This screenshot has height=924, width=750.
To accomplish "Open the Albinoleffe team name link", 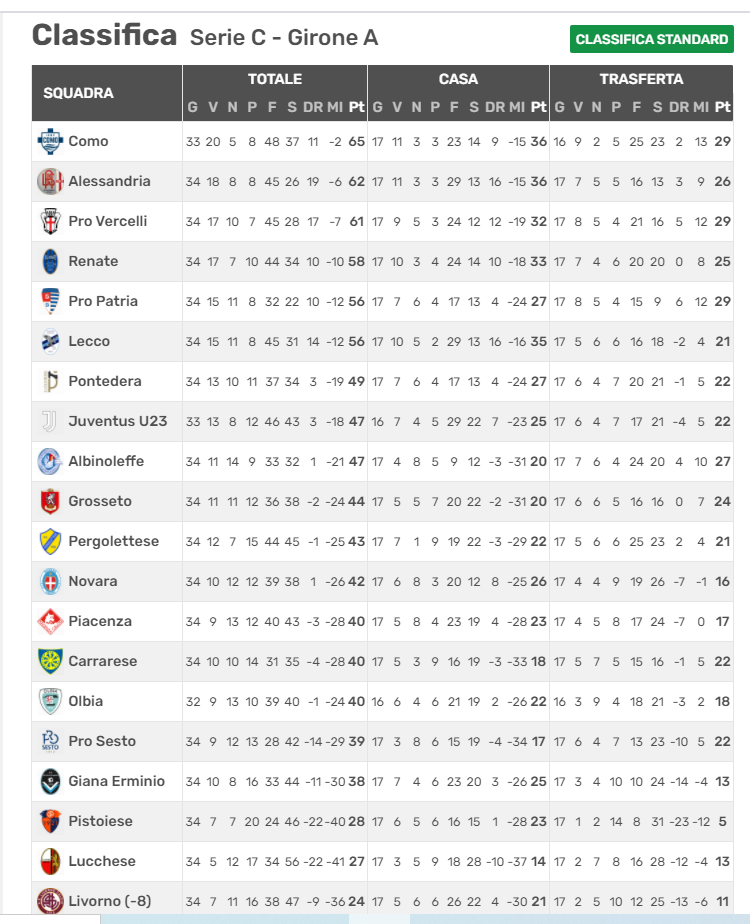I will pyautogui.click(x=106, y=461).
